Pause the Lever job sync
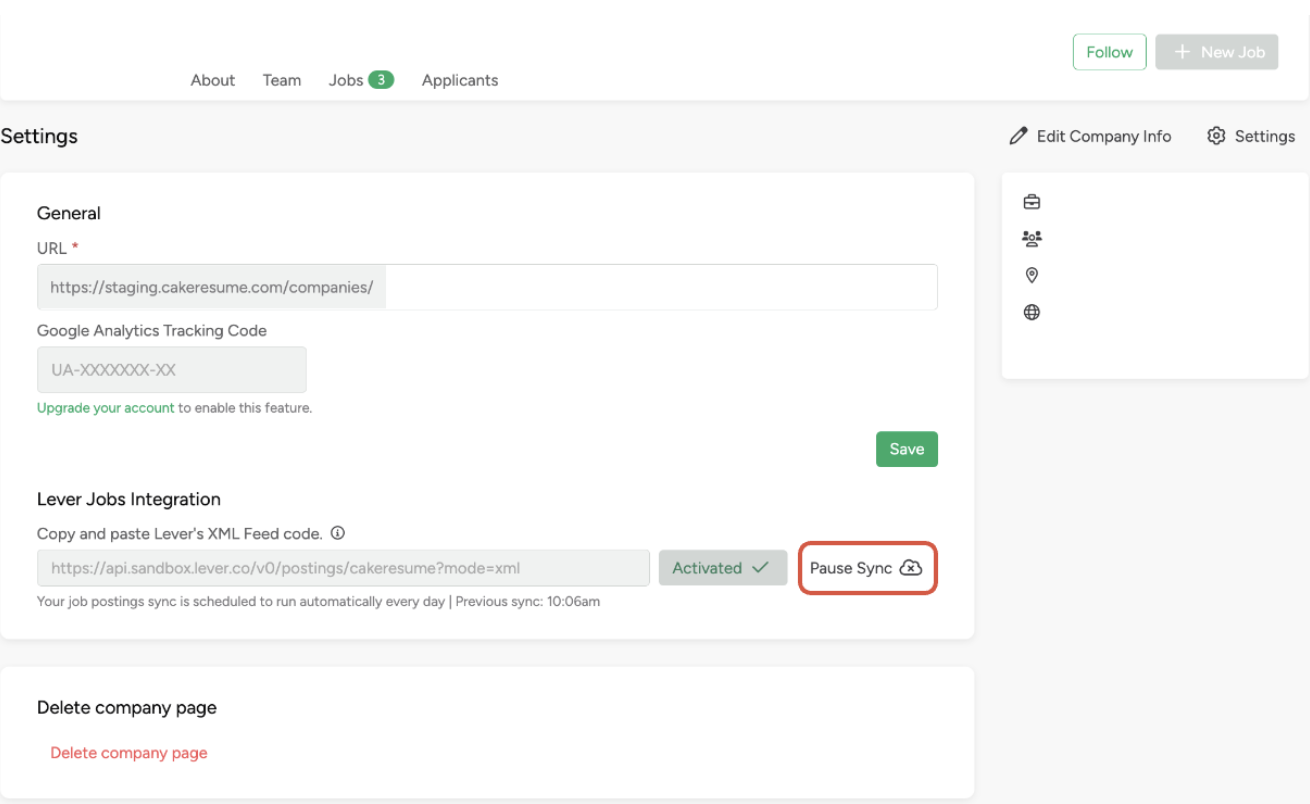This screenshot has height=804, width=1310. (867, 568)
